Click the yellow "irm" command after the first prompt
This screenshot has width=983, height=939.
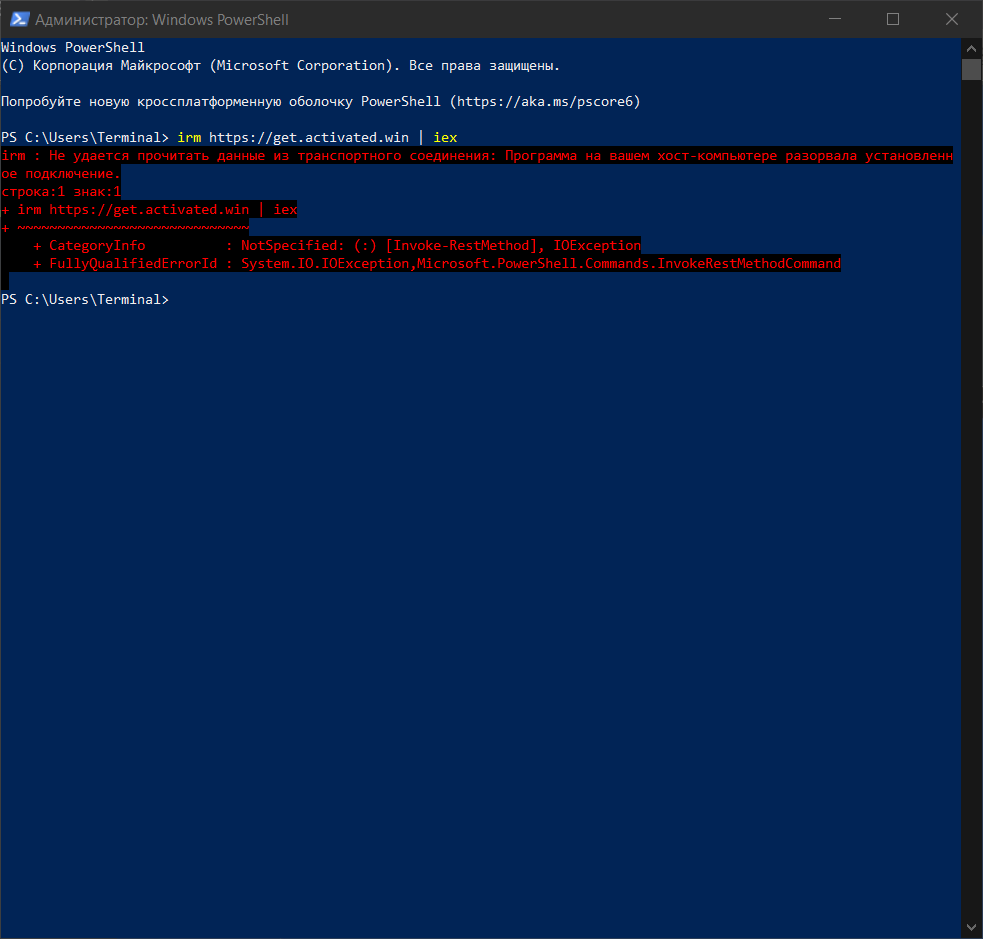[x=188, y=137]
